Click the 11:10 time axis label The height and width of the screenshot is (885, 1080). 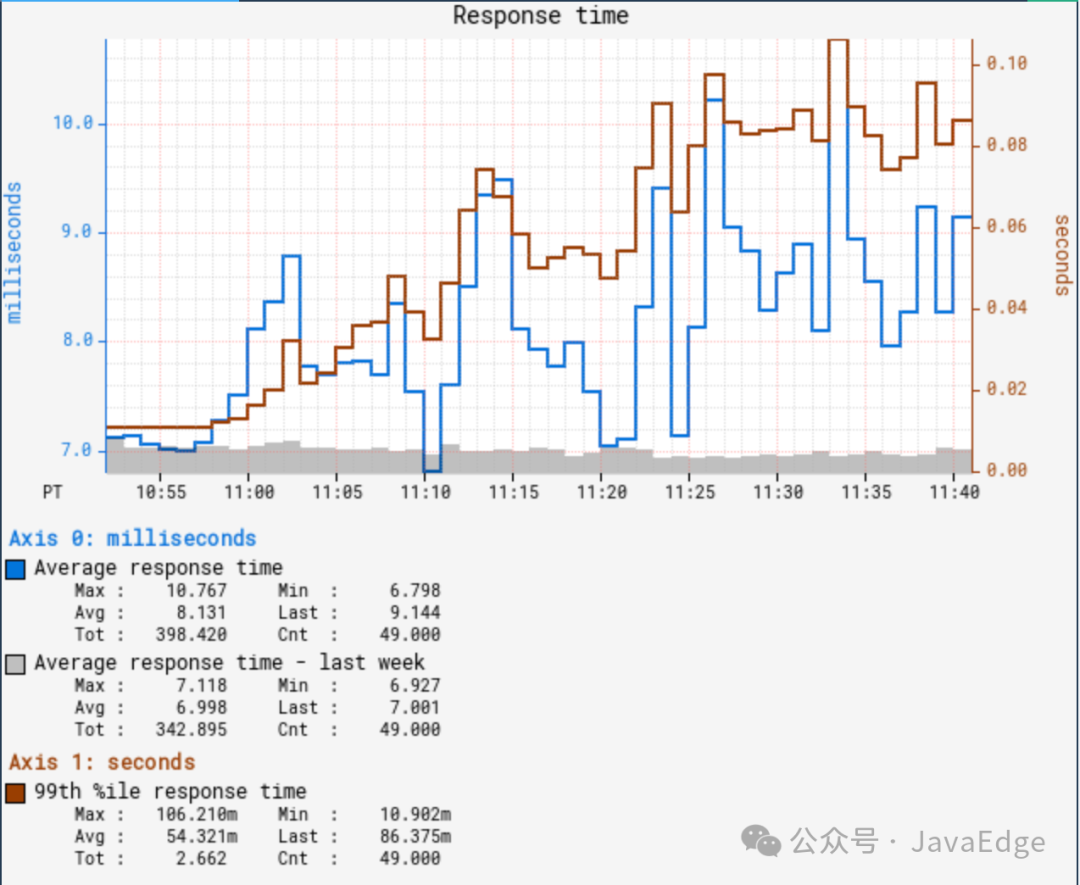tap(425, 492)
